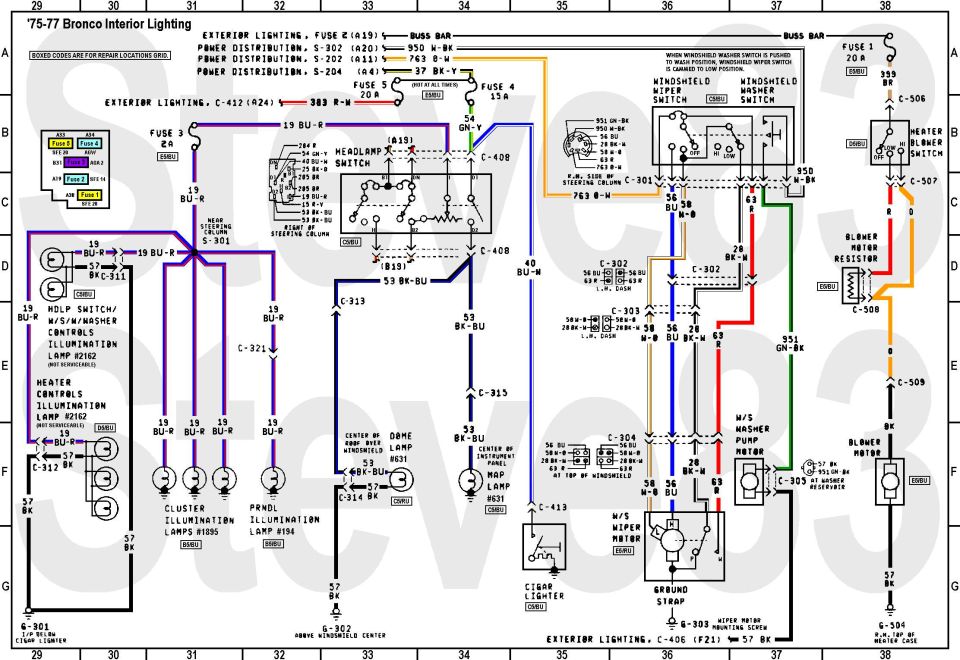Click the C-315 connector label
The height and width of the screenshot is (660, 960).
493,392
